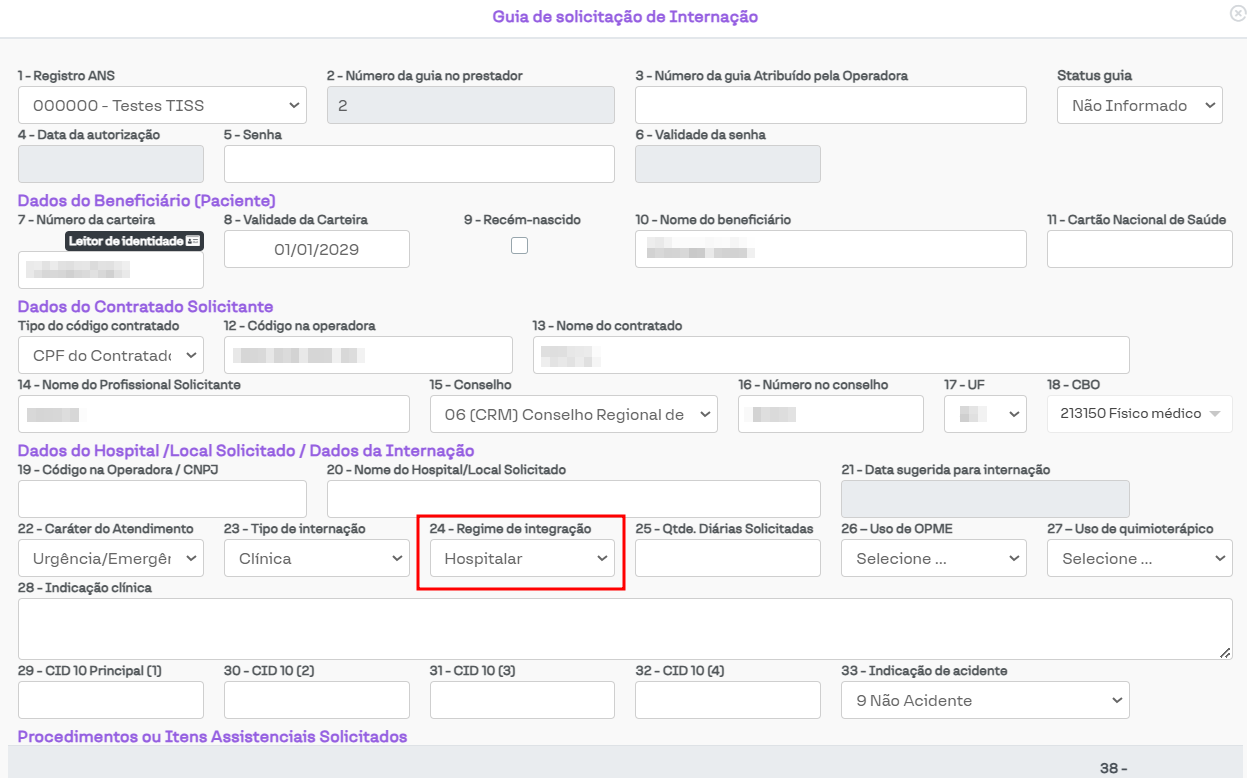1247x778 pixels.
Task: Close the Guia de solicitação dialog
Action: pos(1237,14)
